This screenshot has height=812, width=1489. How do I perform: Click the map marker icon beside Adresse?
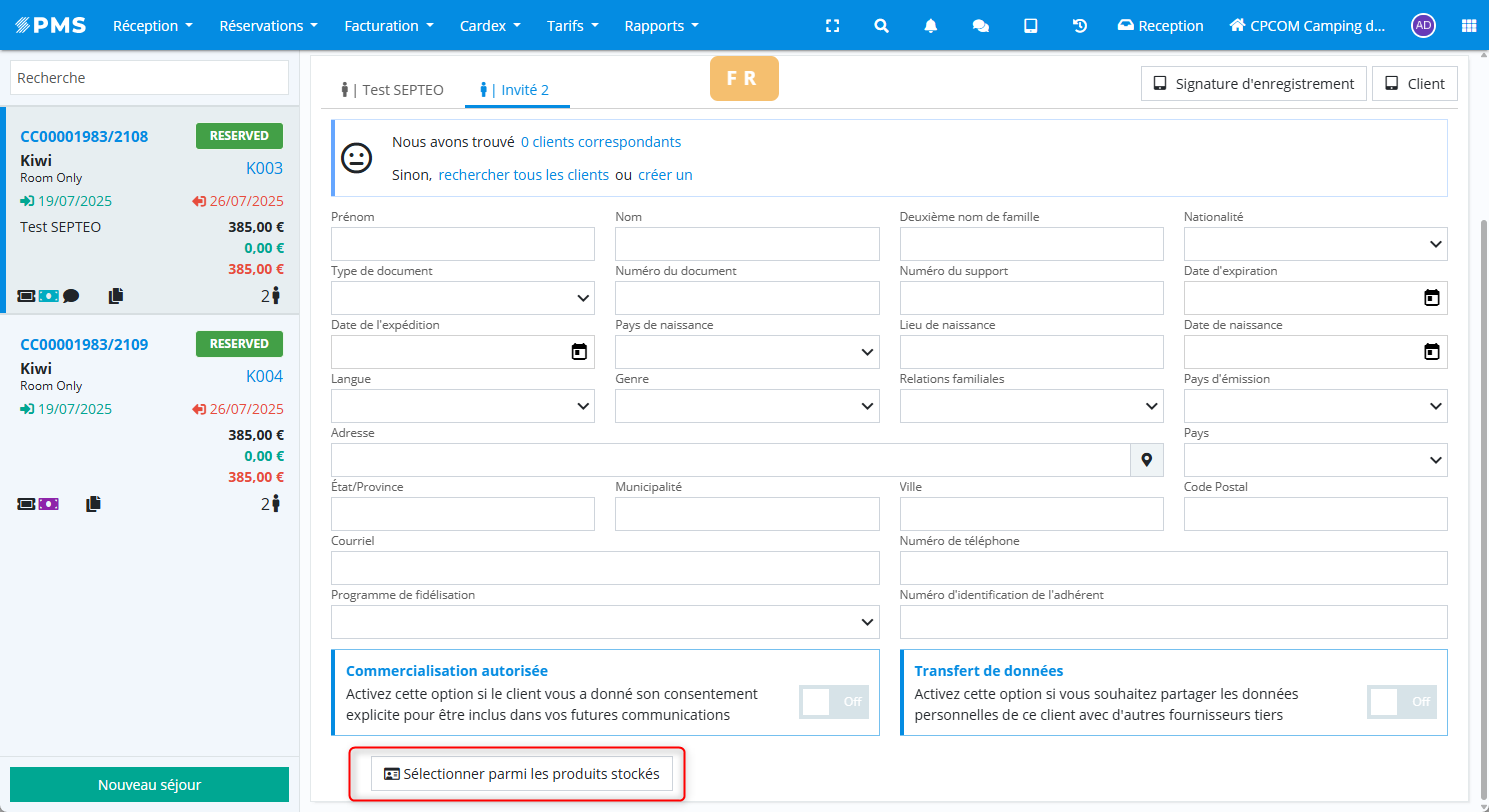point(1147,460)
